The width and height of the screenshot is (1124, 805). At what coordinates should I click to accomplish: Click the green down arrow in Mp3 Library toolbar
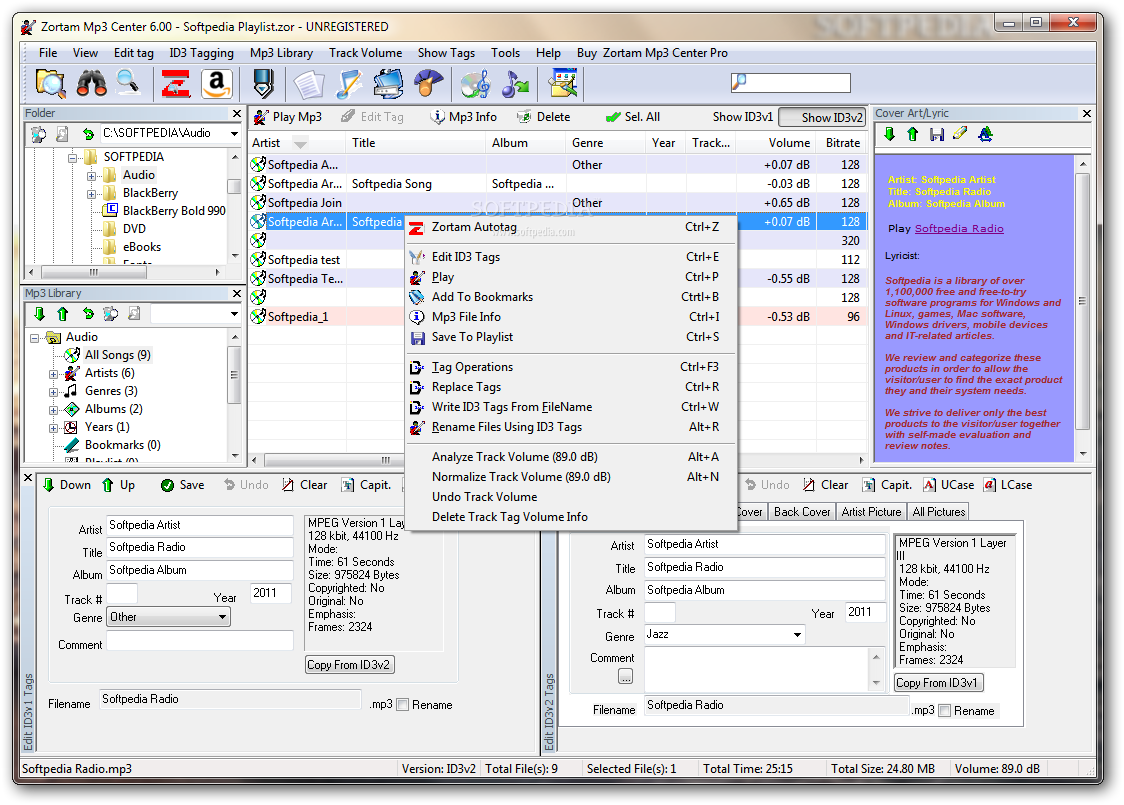39,314
